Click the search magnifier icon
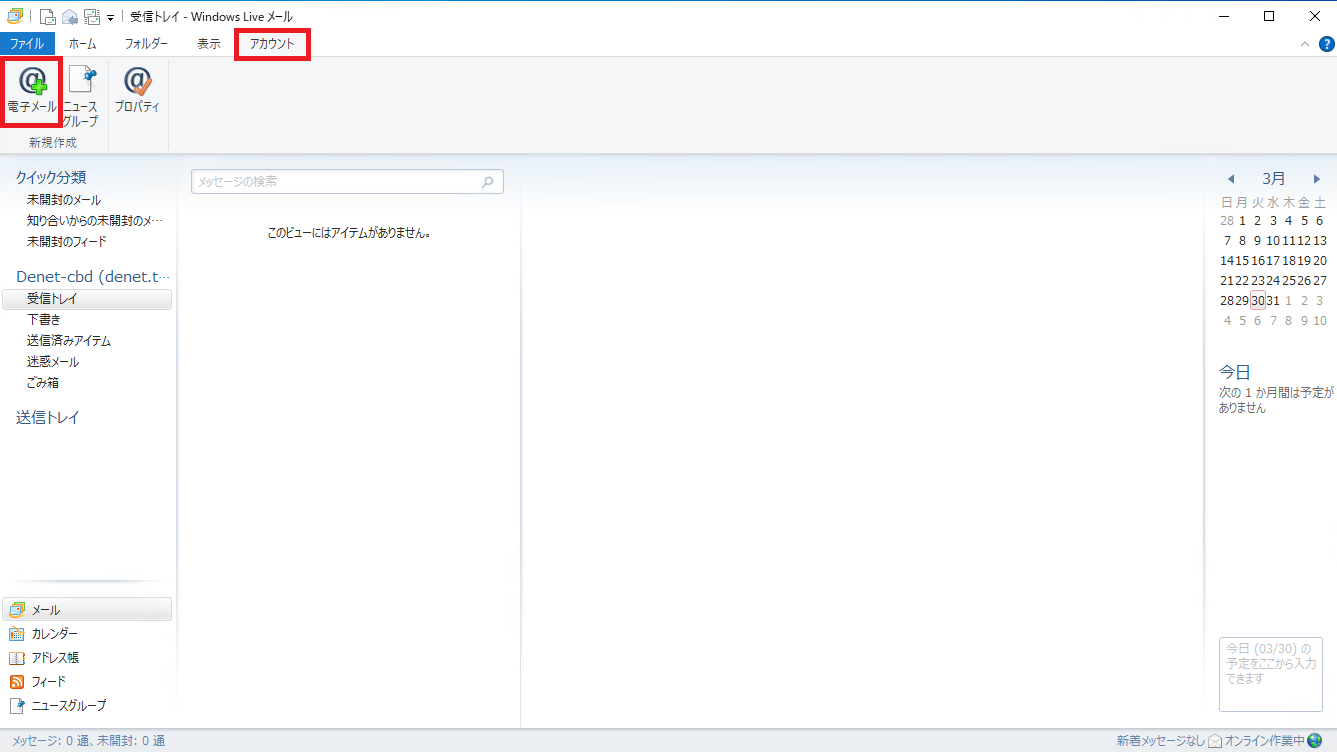The height and width of the screenshot is (752, 1337). pos(488,182)
